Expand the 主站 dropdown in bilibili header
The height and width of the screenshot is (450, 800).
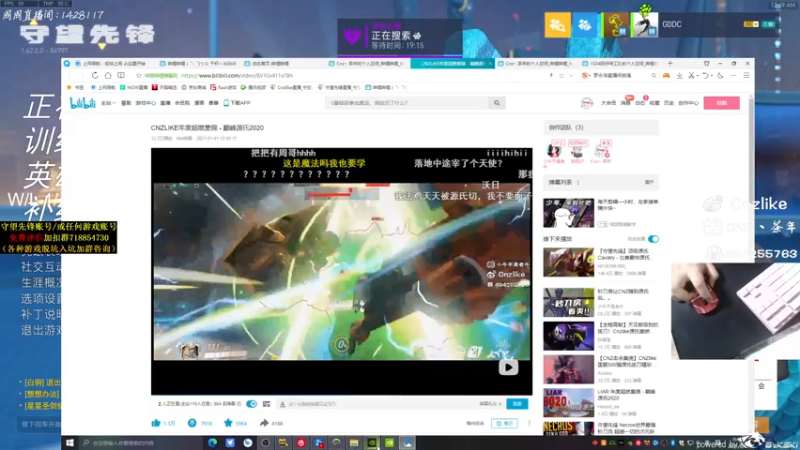click(108, 103)
